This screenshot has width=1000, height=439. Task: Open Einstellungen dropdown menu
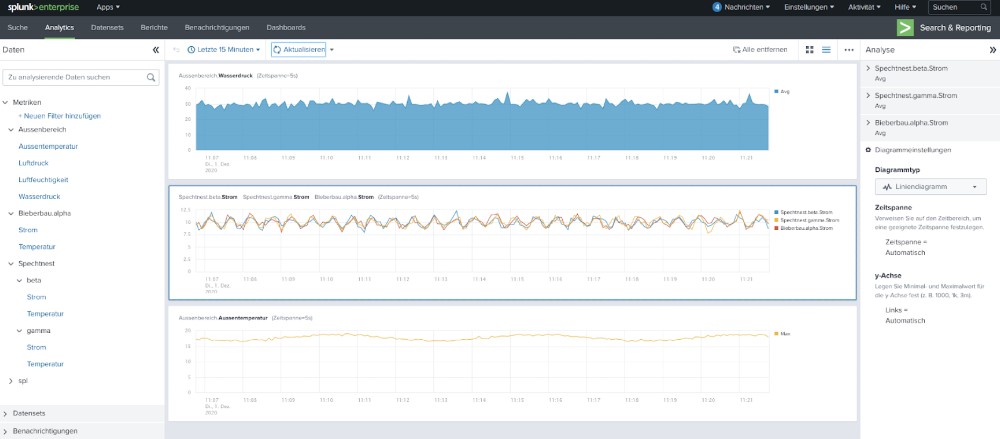click(x=809, y=7)
